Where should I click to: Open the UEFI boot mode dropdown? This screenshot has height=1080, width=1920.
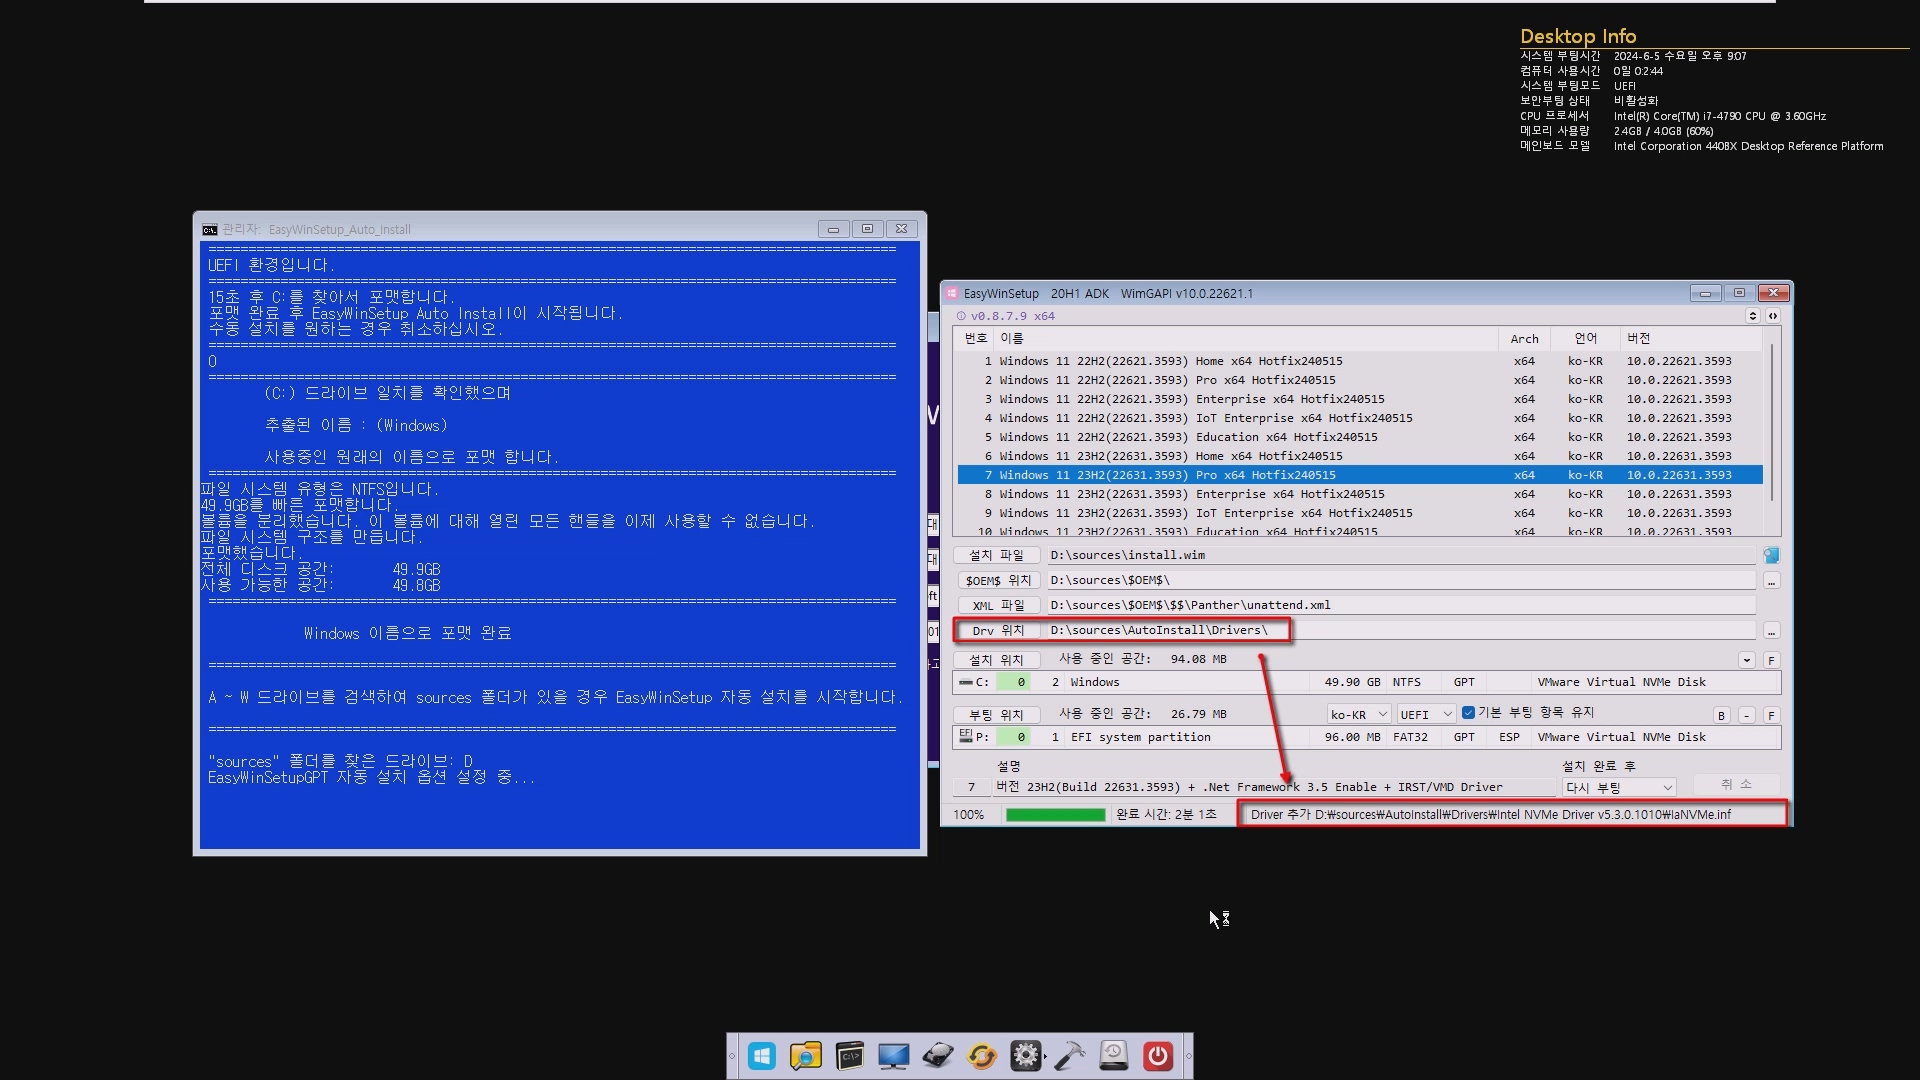[x=1425, y=714]
